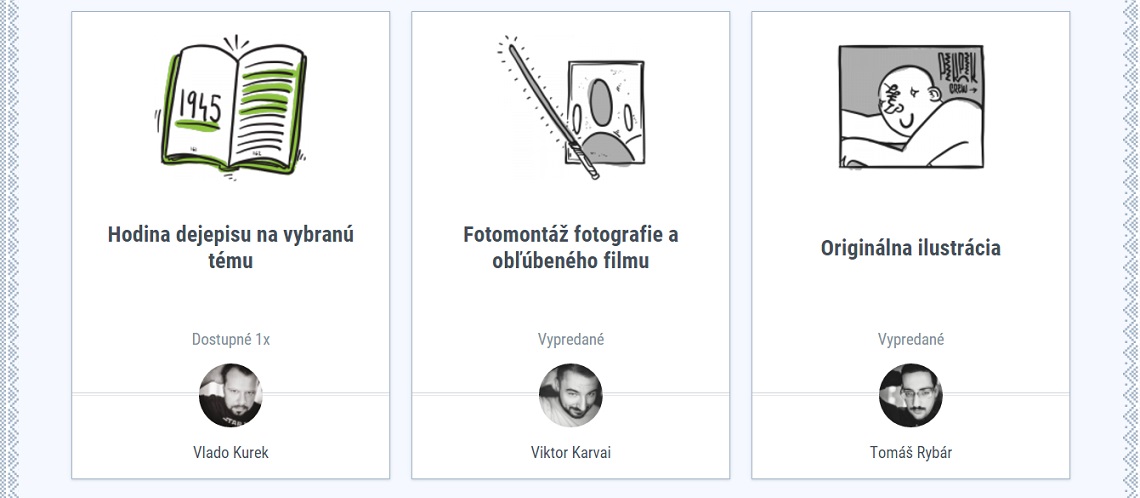The image size is (1140, 498).
Task: Open "Fotomontáž fotografie a obľúbeného filmu" title
Action: click(x=571, y=248)
